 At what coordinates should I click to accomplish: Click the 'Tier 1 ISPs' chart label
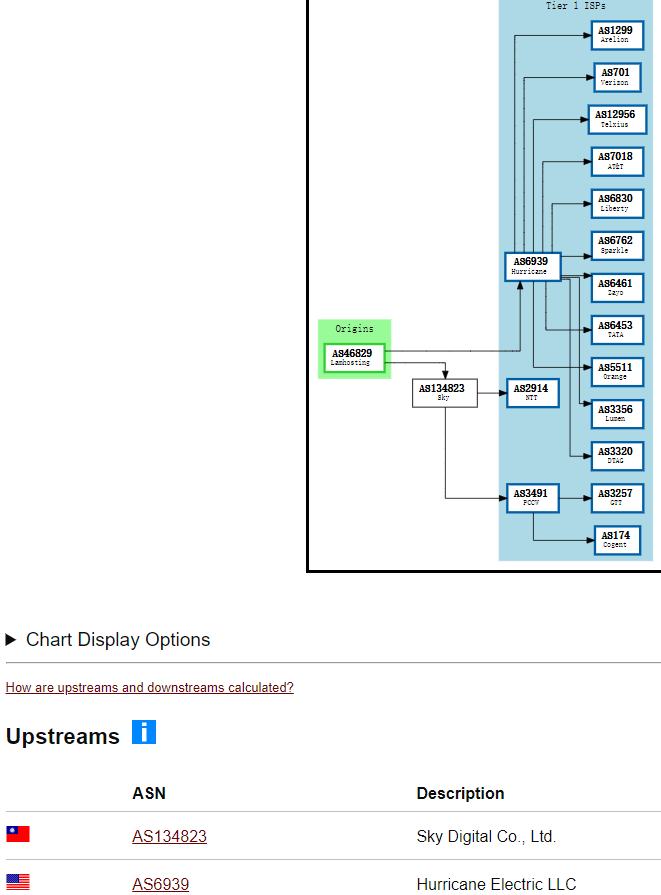coord(575,6)
